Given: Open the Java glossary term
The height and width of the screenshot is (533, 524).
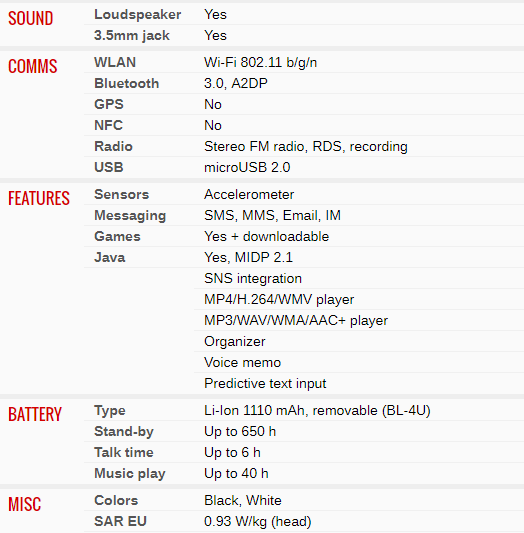Looking at the screenshot, I should click(110, 257).
